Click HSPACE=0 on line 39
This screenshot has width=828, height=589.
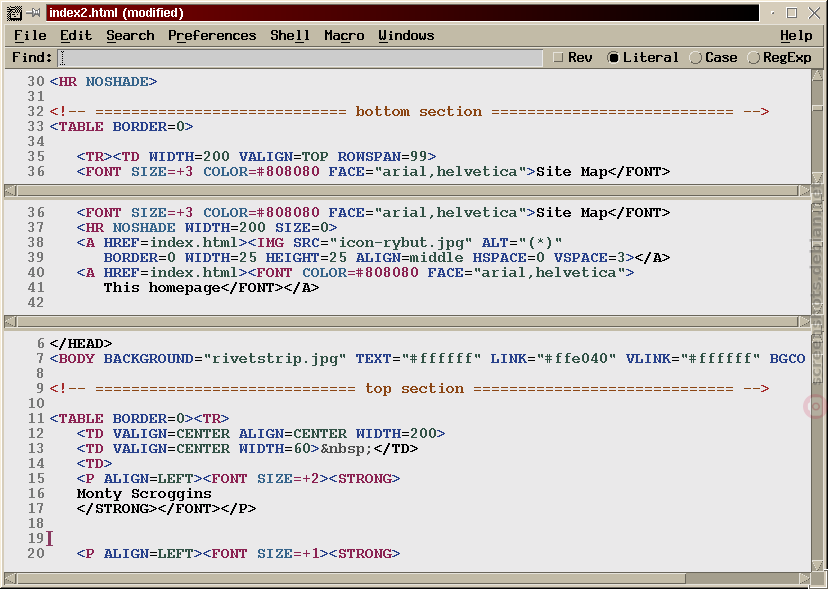pos(508,258)
